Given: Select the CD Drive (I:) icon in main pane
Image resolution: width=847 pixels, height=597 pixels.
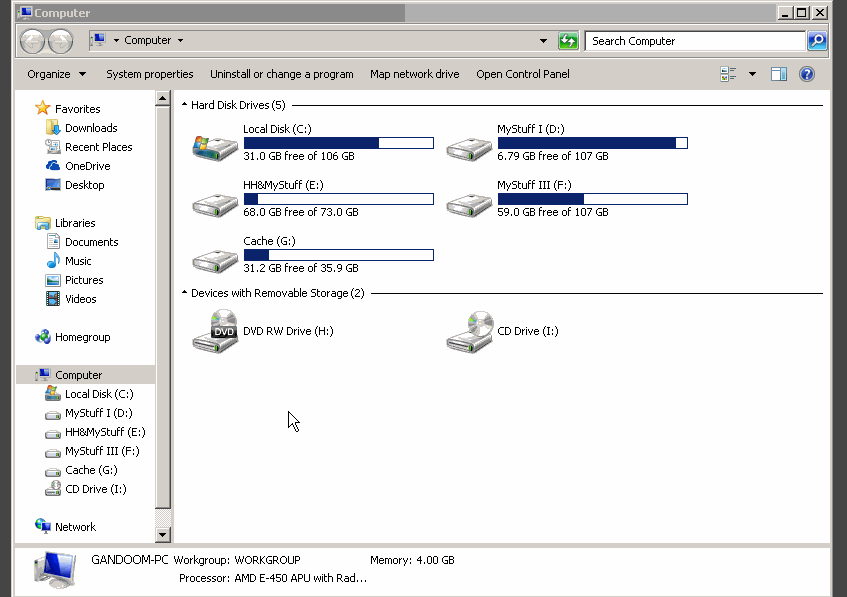Looking at the screenshot, I should (x=469, y=332).
